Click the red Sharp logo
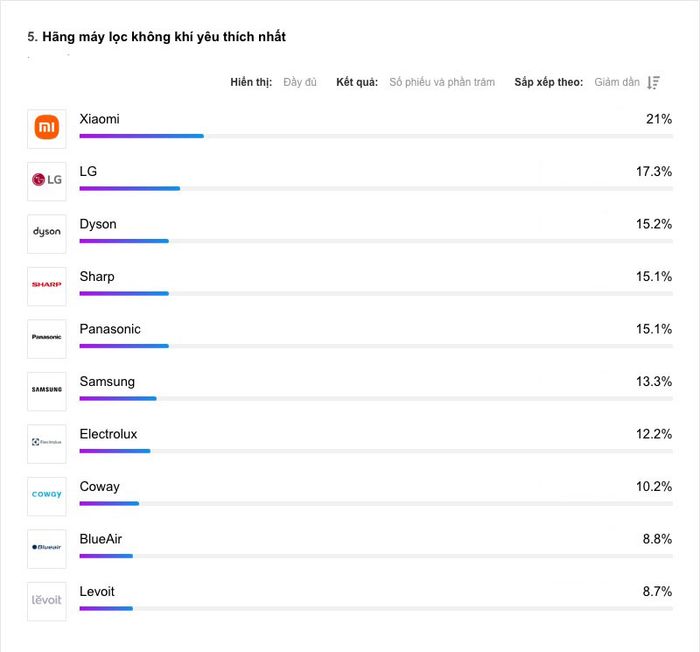Viewport: 700px width, 652px height. click(x=47, y=286)
